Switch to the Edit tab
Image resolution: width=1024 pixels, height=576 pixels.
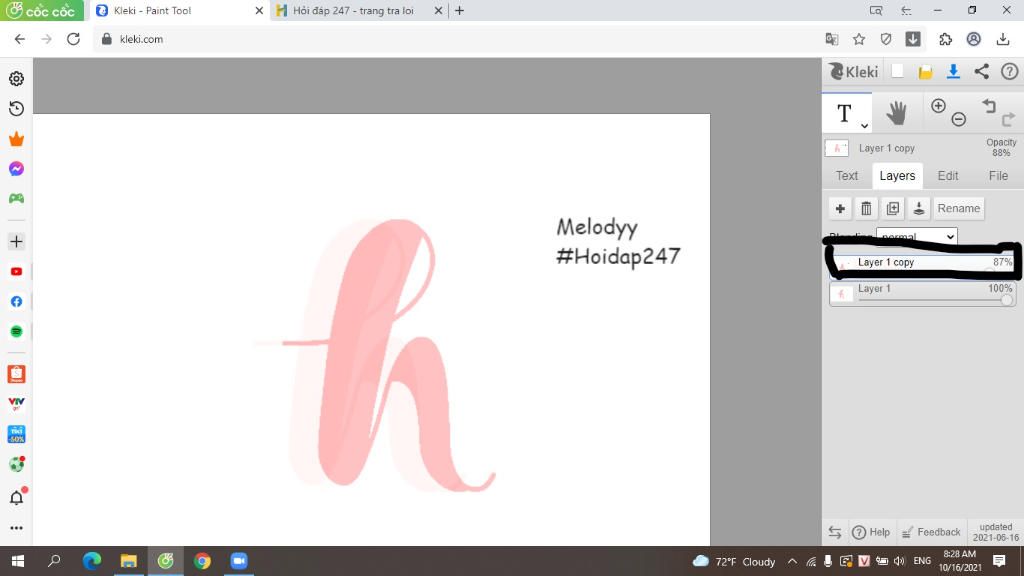coord(948,176)
